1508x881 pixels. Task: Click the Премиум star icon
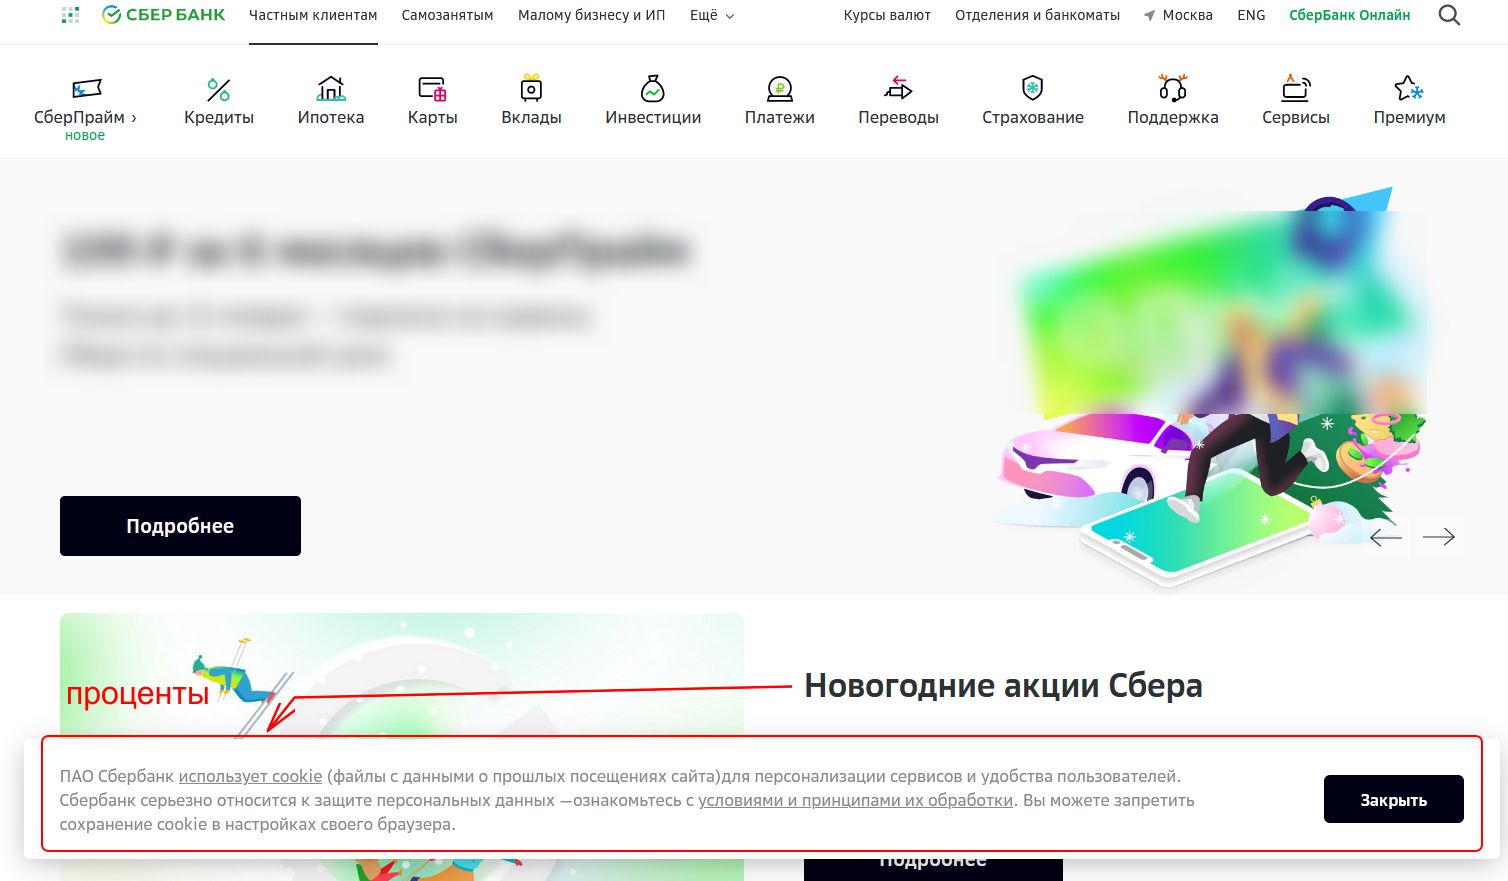(1409, 88)
